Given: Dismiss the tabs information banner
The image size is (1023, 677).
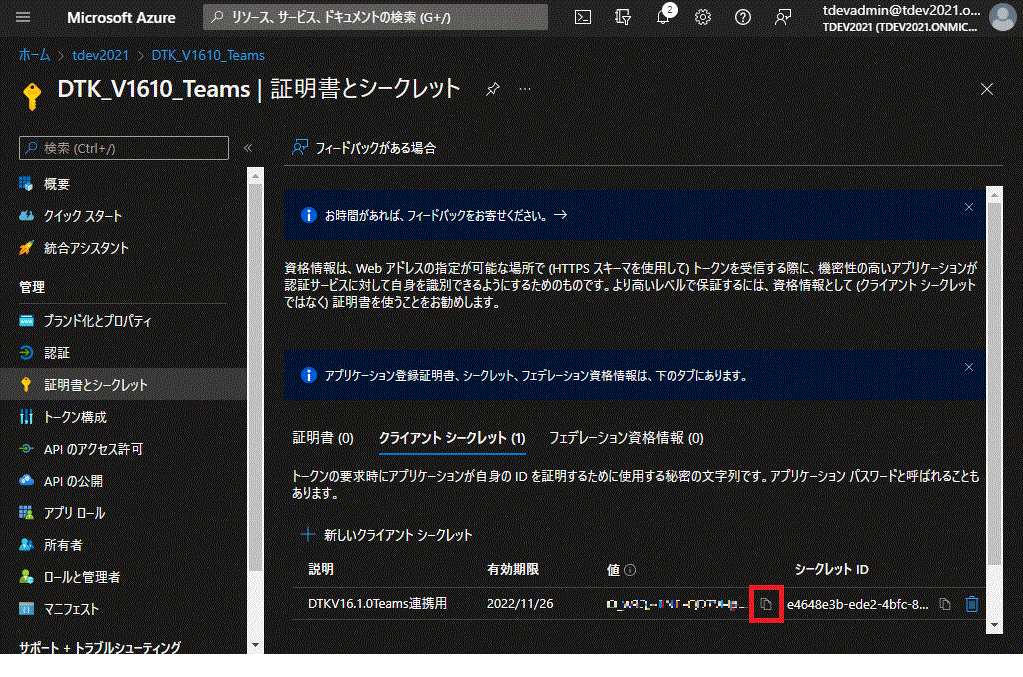Looking at the screenshot, I should point(969,367).
